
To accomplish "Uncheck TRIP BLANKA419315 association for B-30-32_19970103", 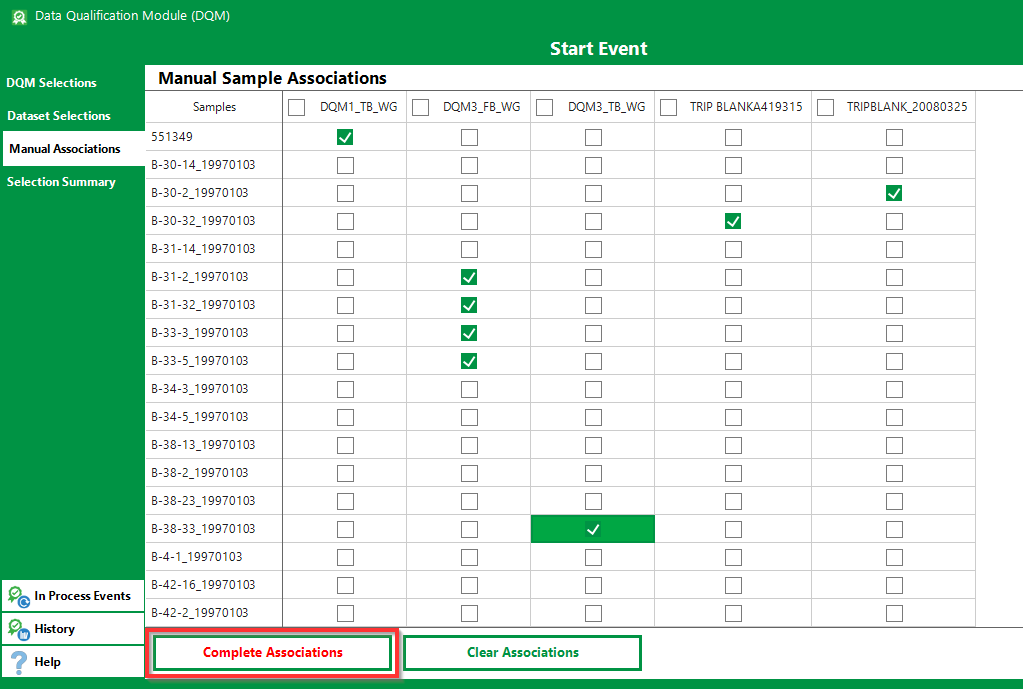I will [733, 221].
